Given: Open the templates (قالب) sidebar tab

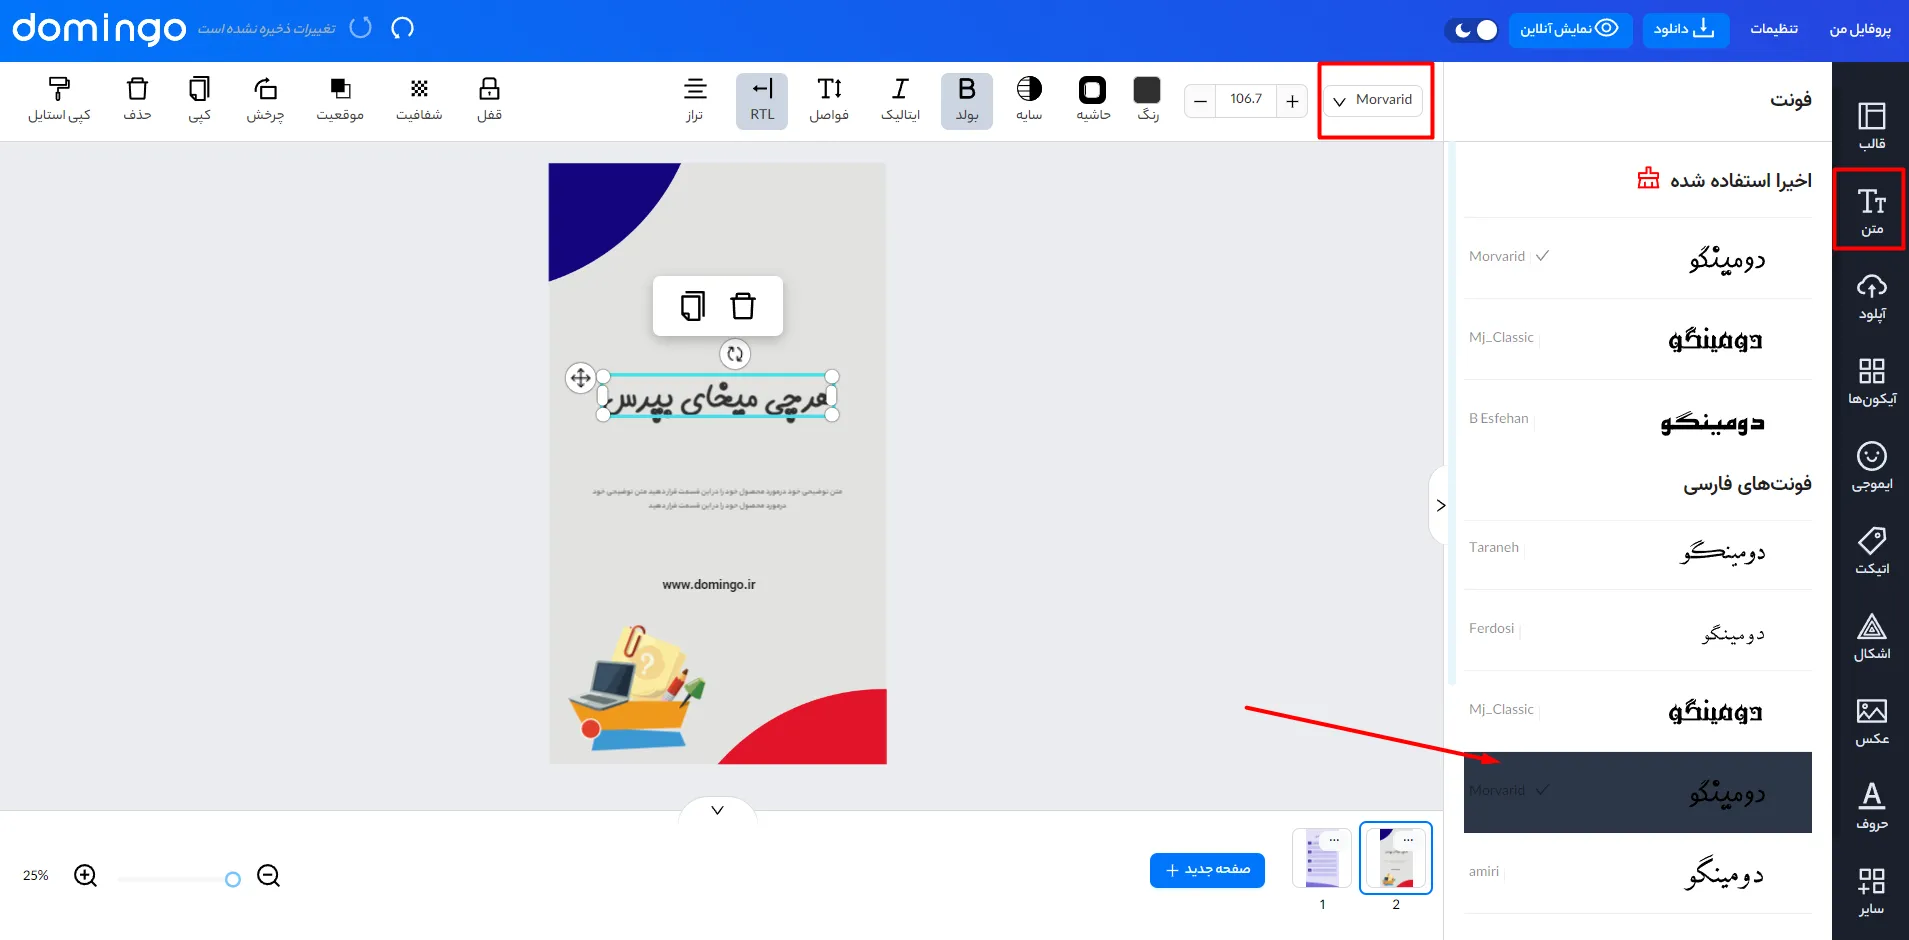Looking at the screenshot, I should [1871, 125].
